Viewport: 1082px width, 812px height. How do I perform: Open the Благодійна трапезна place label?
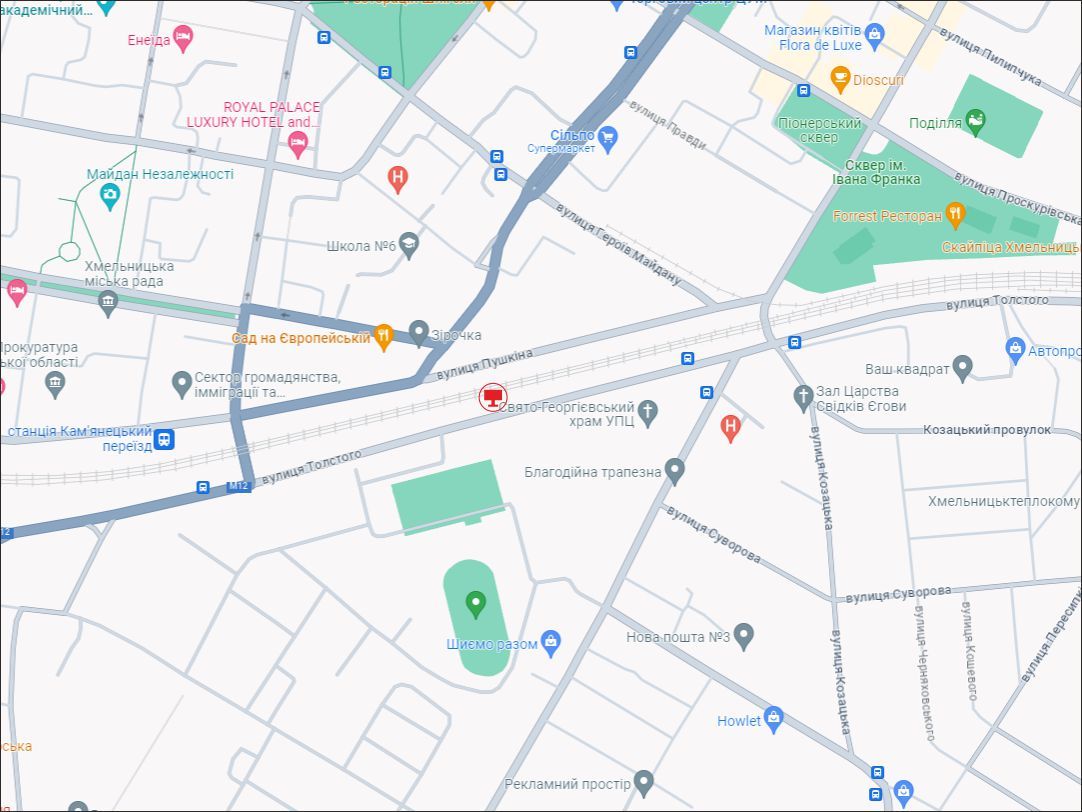[593, 471]
